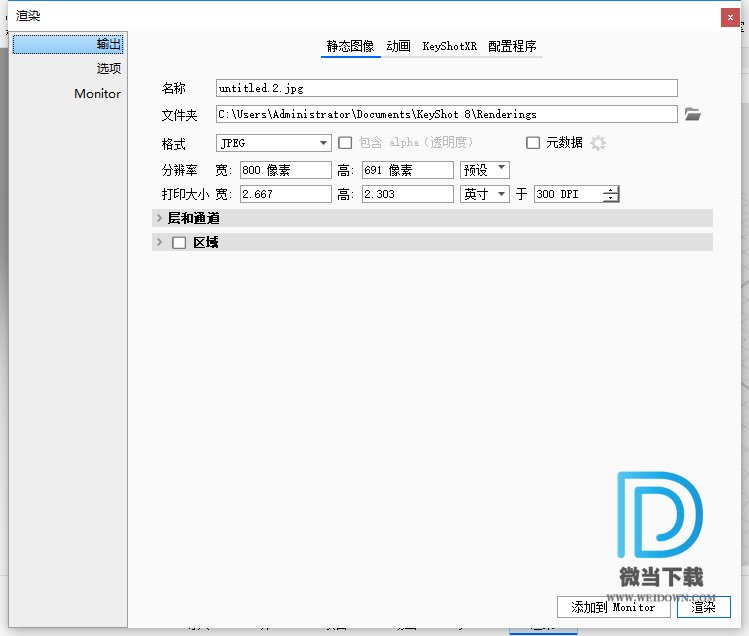
Task: Open the JPEG format dropdown
Action: pos(274,143)
